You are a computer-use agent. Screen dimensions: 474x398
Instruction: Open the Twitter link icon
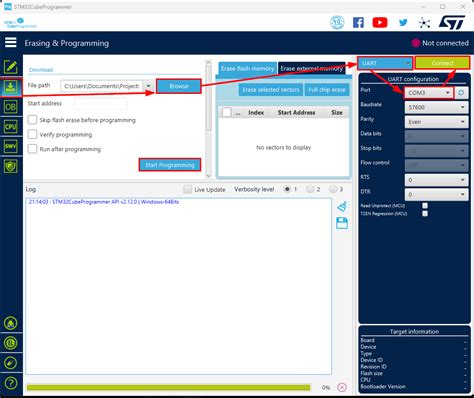click(403, 23)
